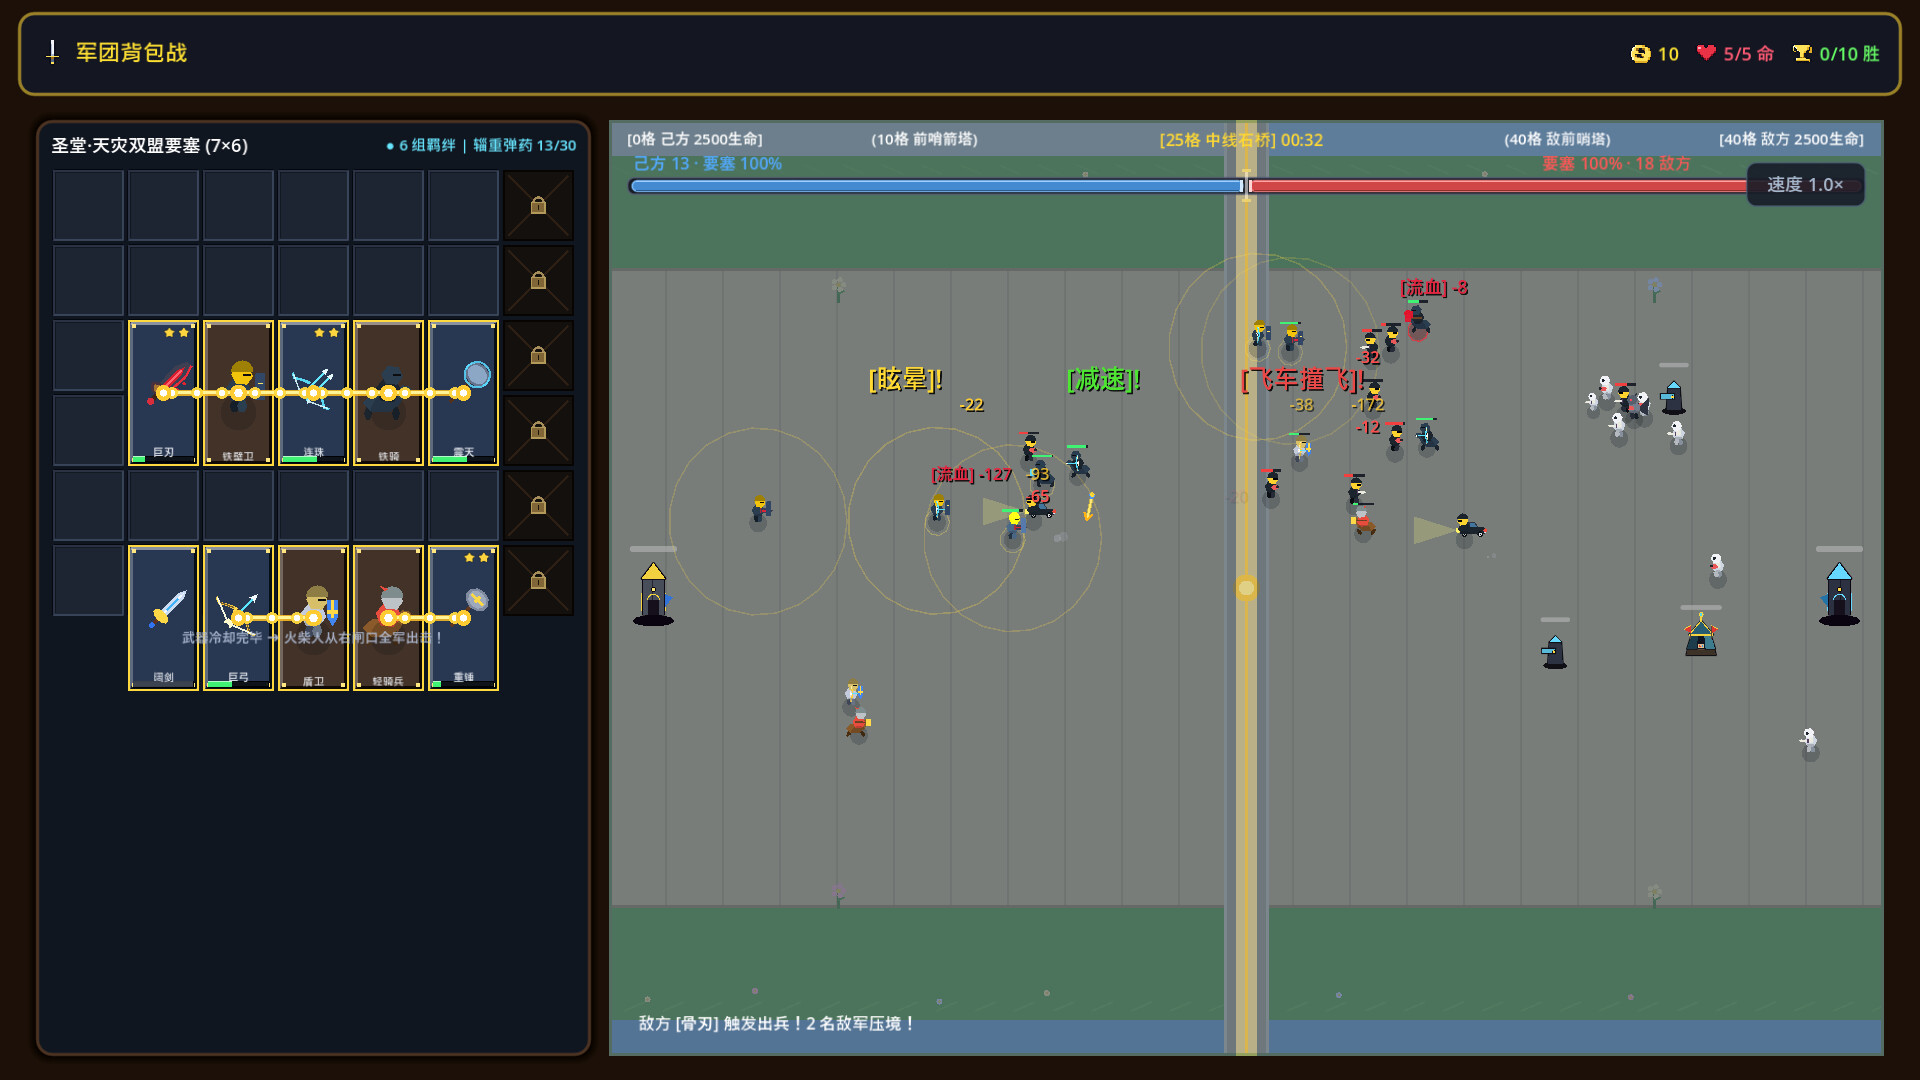Click the [减速]! slow popup text
The width and height of the screenshot is (1920, 1080).
click(1104, 380)
